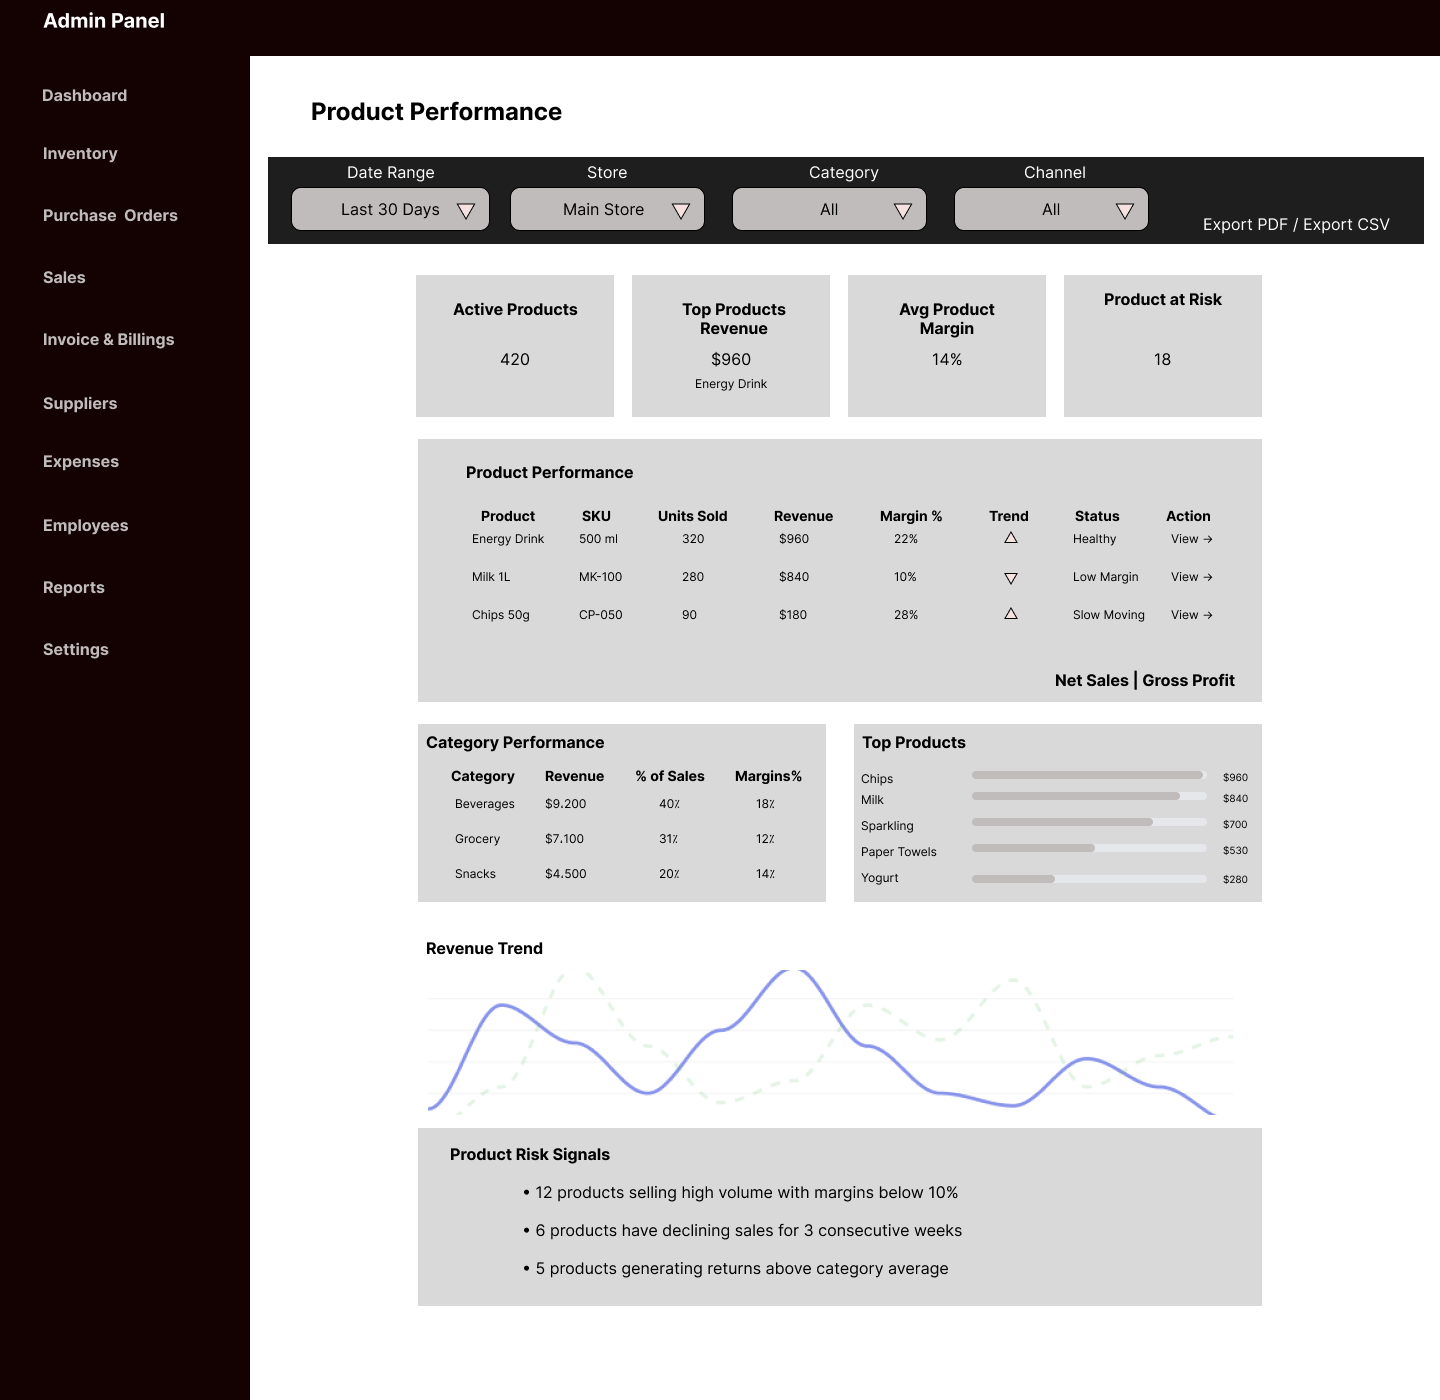1440x1400 pixels.
Task: Open the Channel dropdown set to All
Action: point(1051,209)
